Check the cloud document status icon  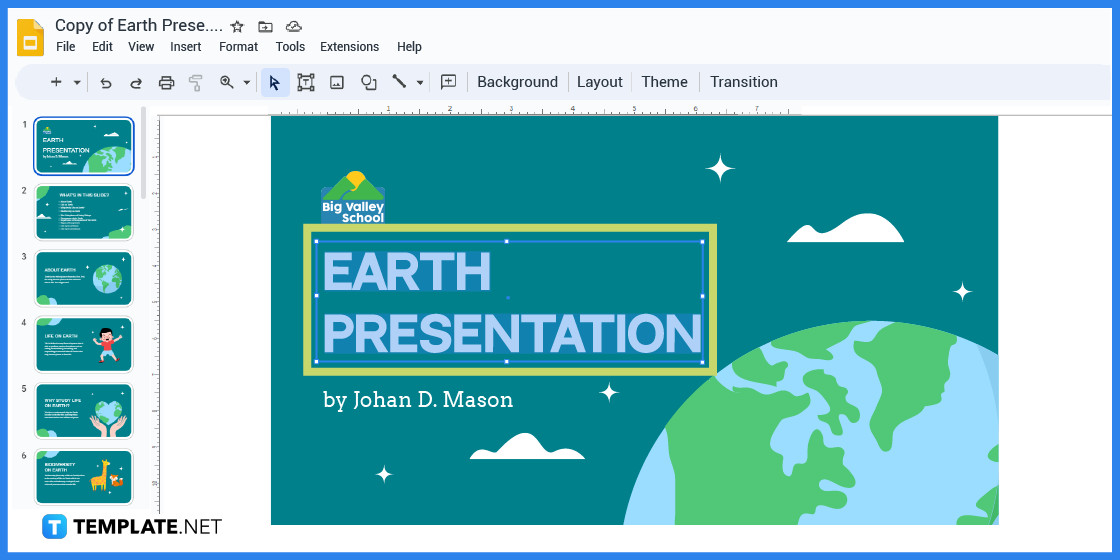(294, 26)
